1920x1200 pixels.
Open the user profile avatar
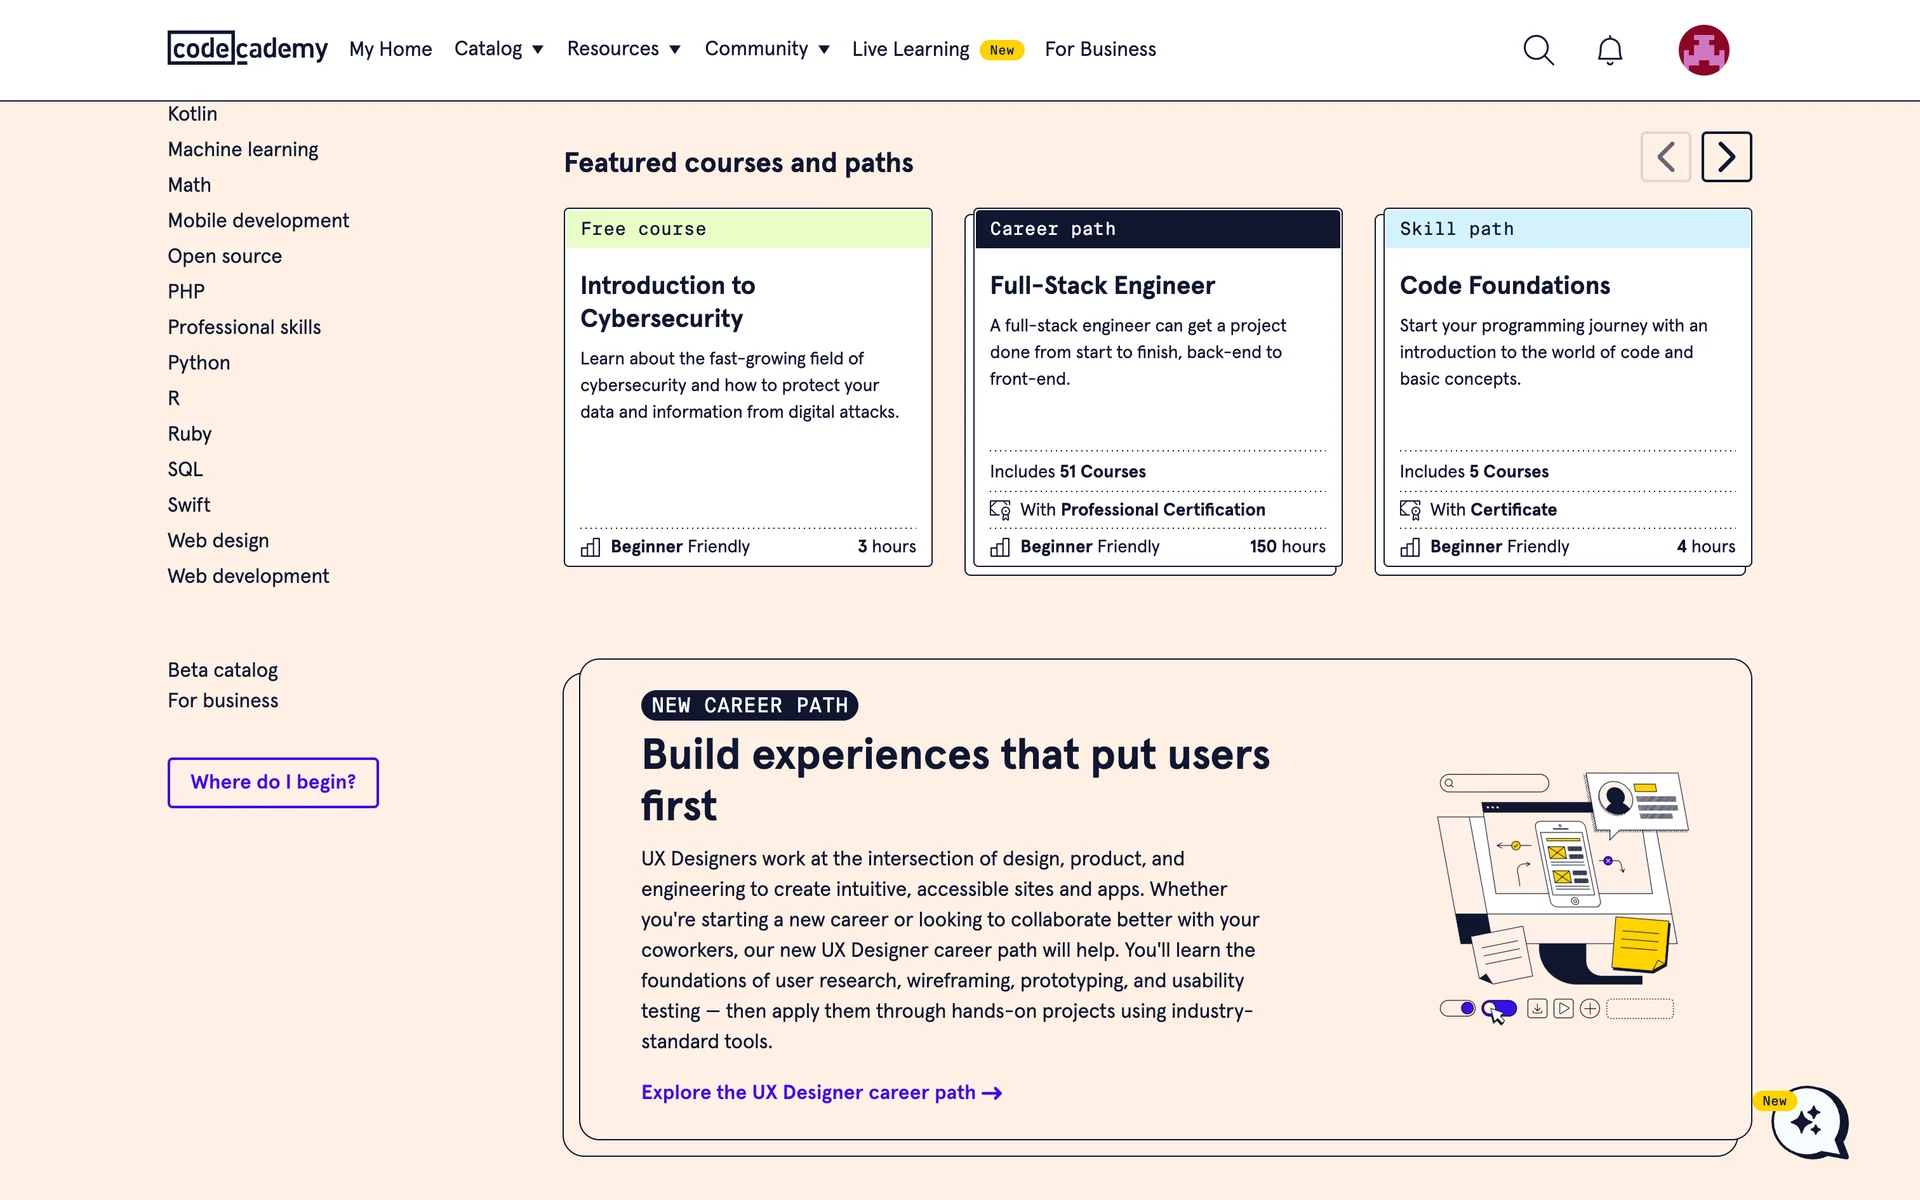click(1703, 50)
